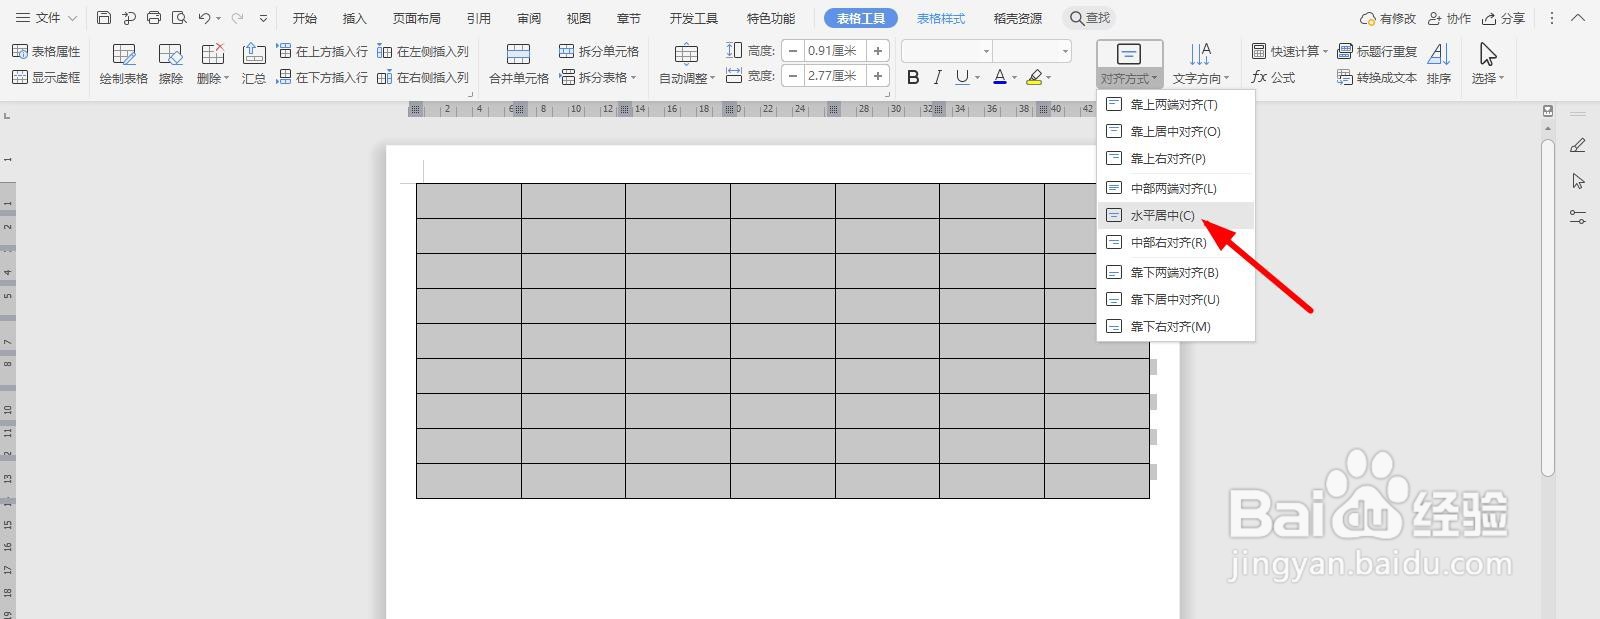Choose 靠下两端对齐(B) alignment

click(x=1175, y=272)
